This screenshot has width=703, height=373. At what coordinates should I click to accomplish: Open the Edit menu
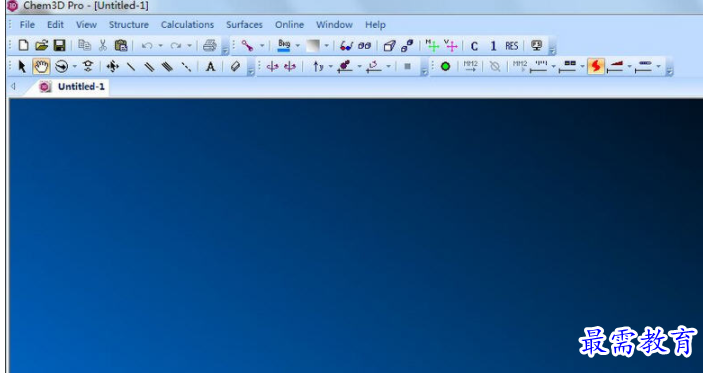click(56, 25)
